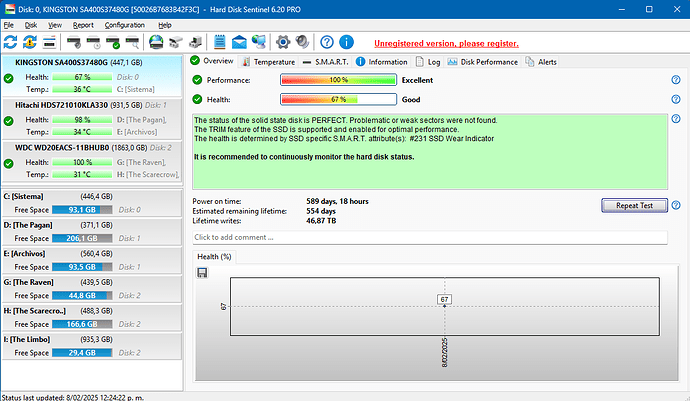Click the 206,1 GB free space bar

click(82, 238)
